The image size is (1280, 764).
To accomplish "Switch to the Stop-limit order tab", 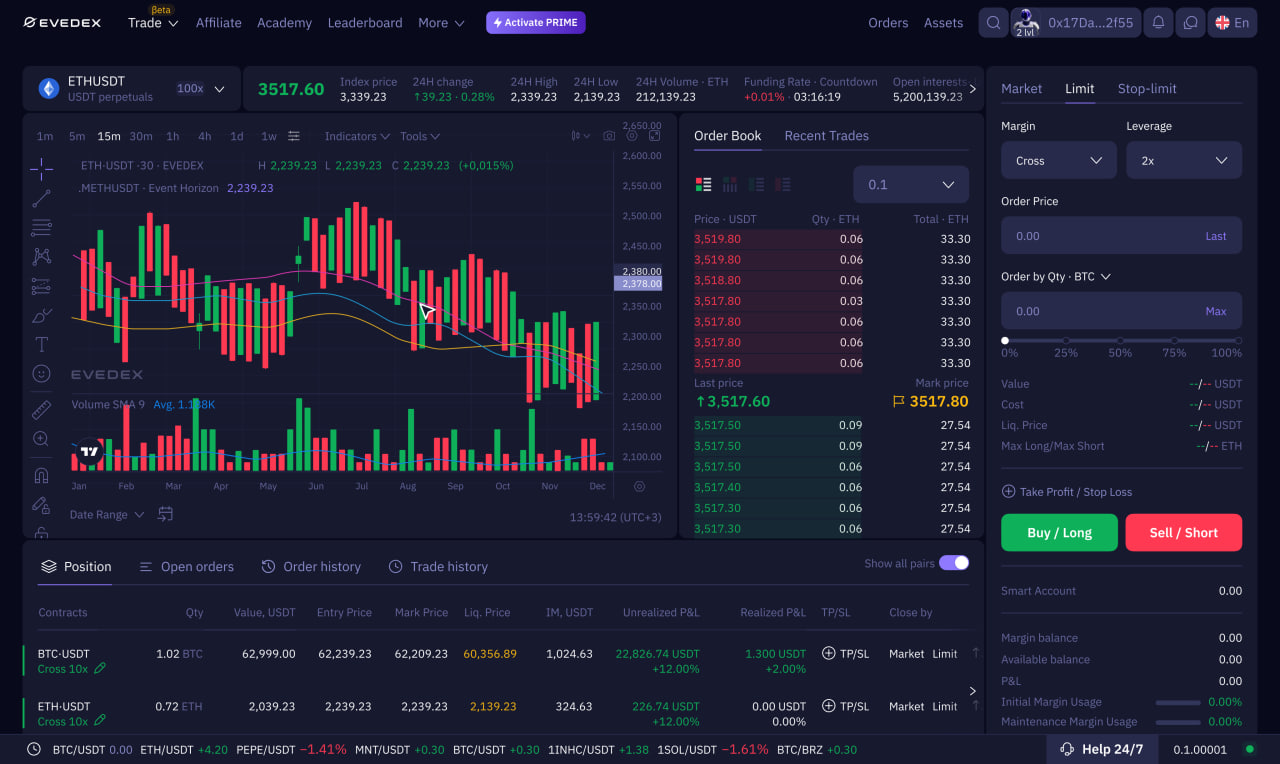I will pyautogui.click(x=1147, y=89).
